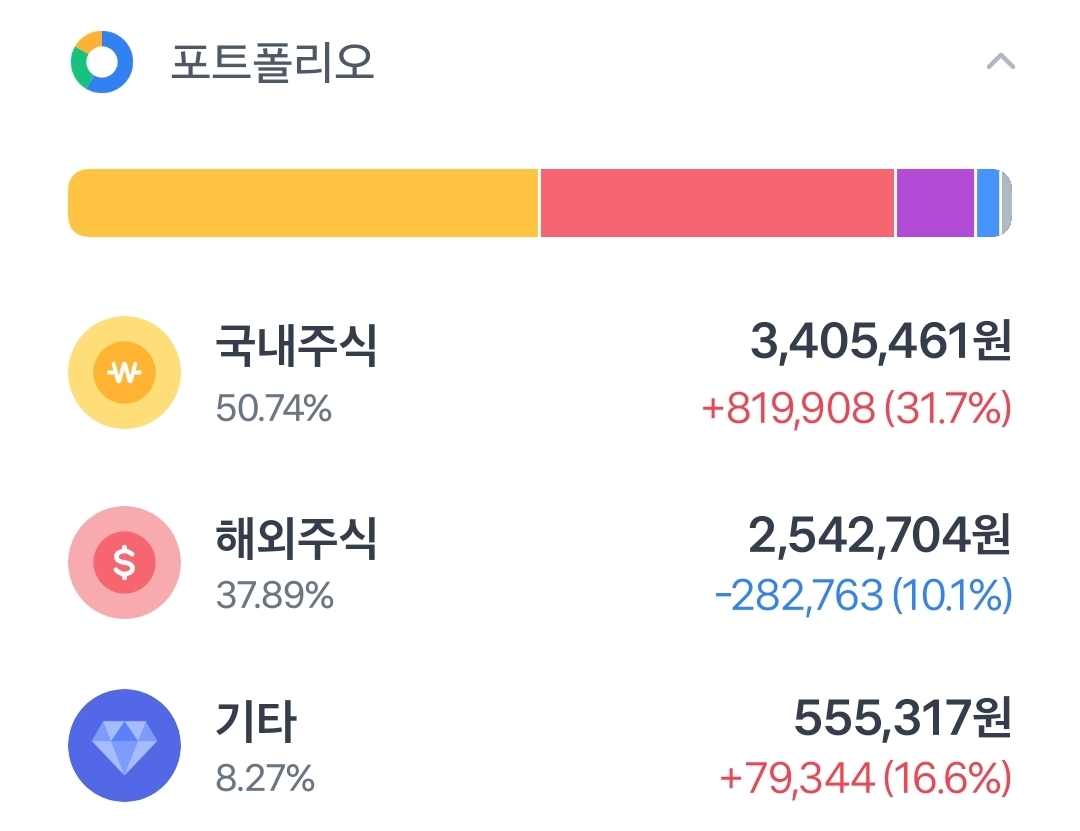Open the 해외주식 holdings label

297,538
